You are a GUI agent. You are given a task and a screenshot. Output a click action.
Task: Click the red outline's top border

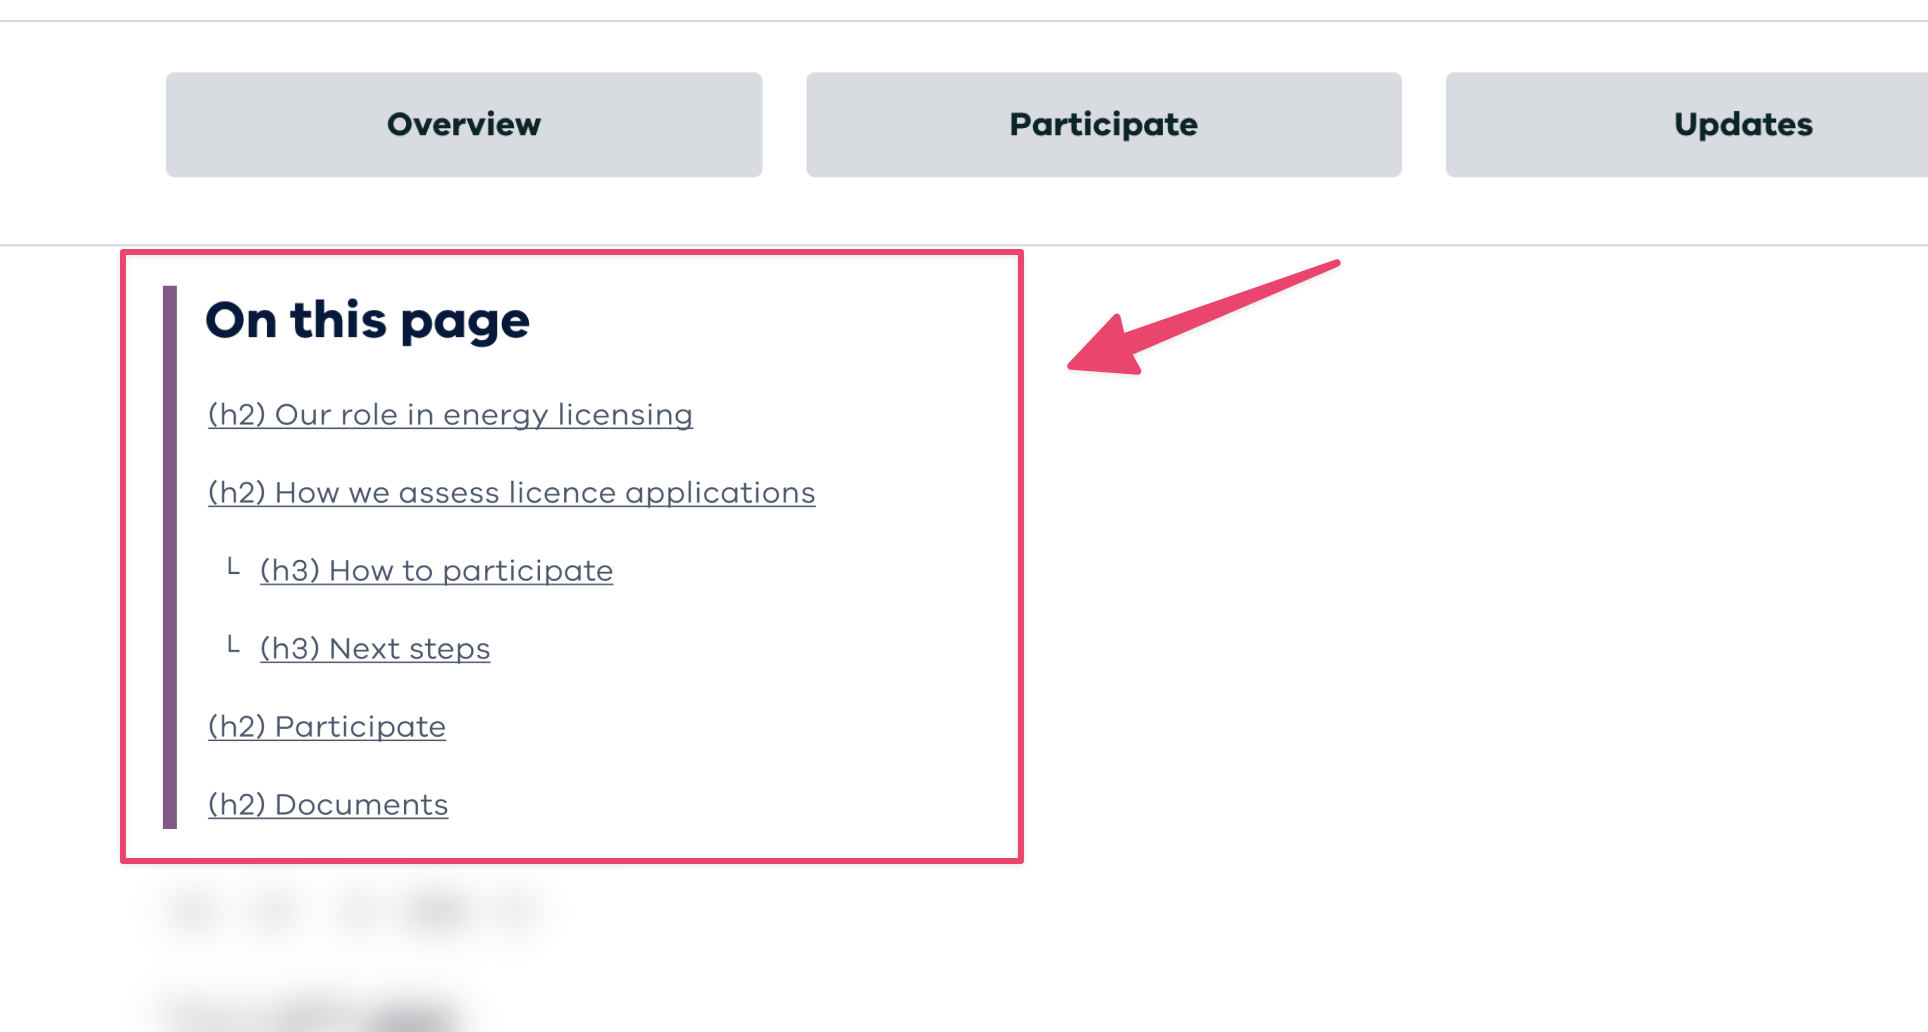pos(572,253)
